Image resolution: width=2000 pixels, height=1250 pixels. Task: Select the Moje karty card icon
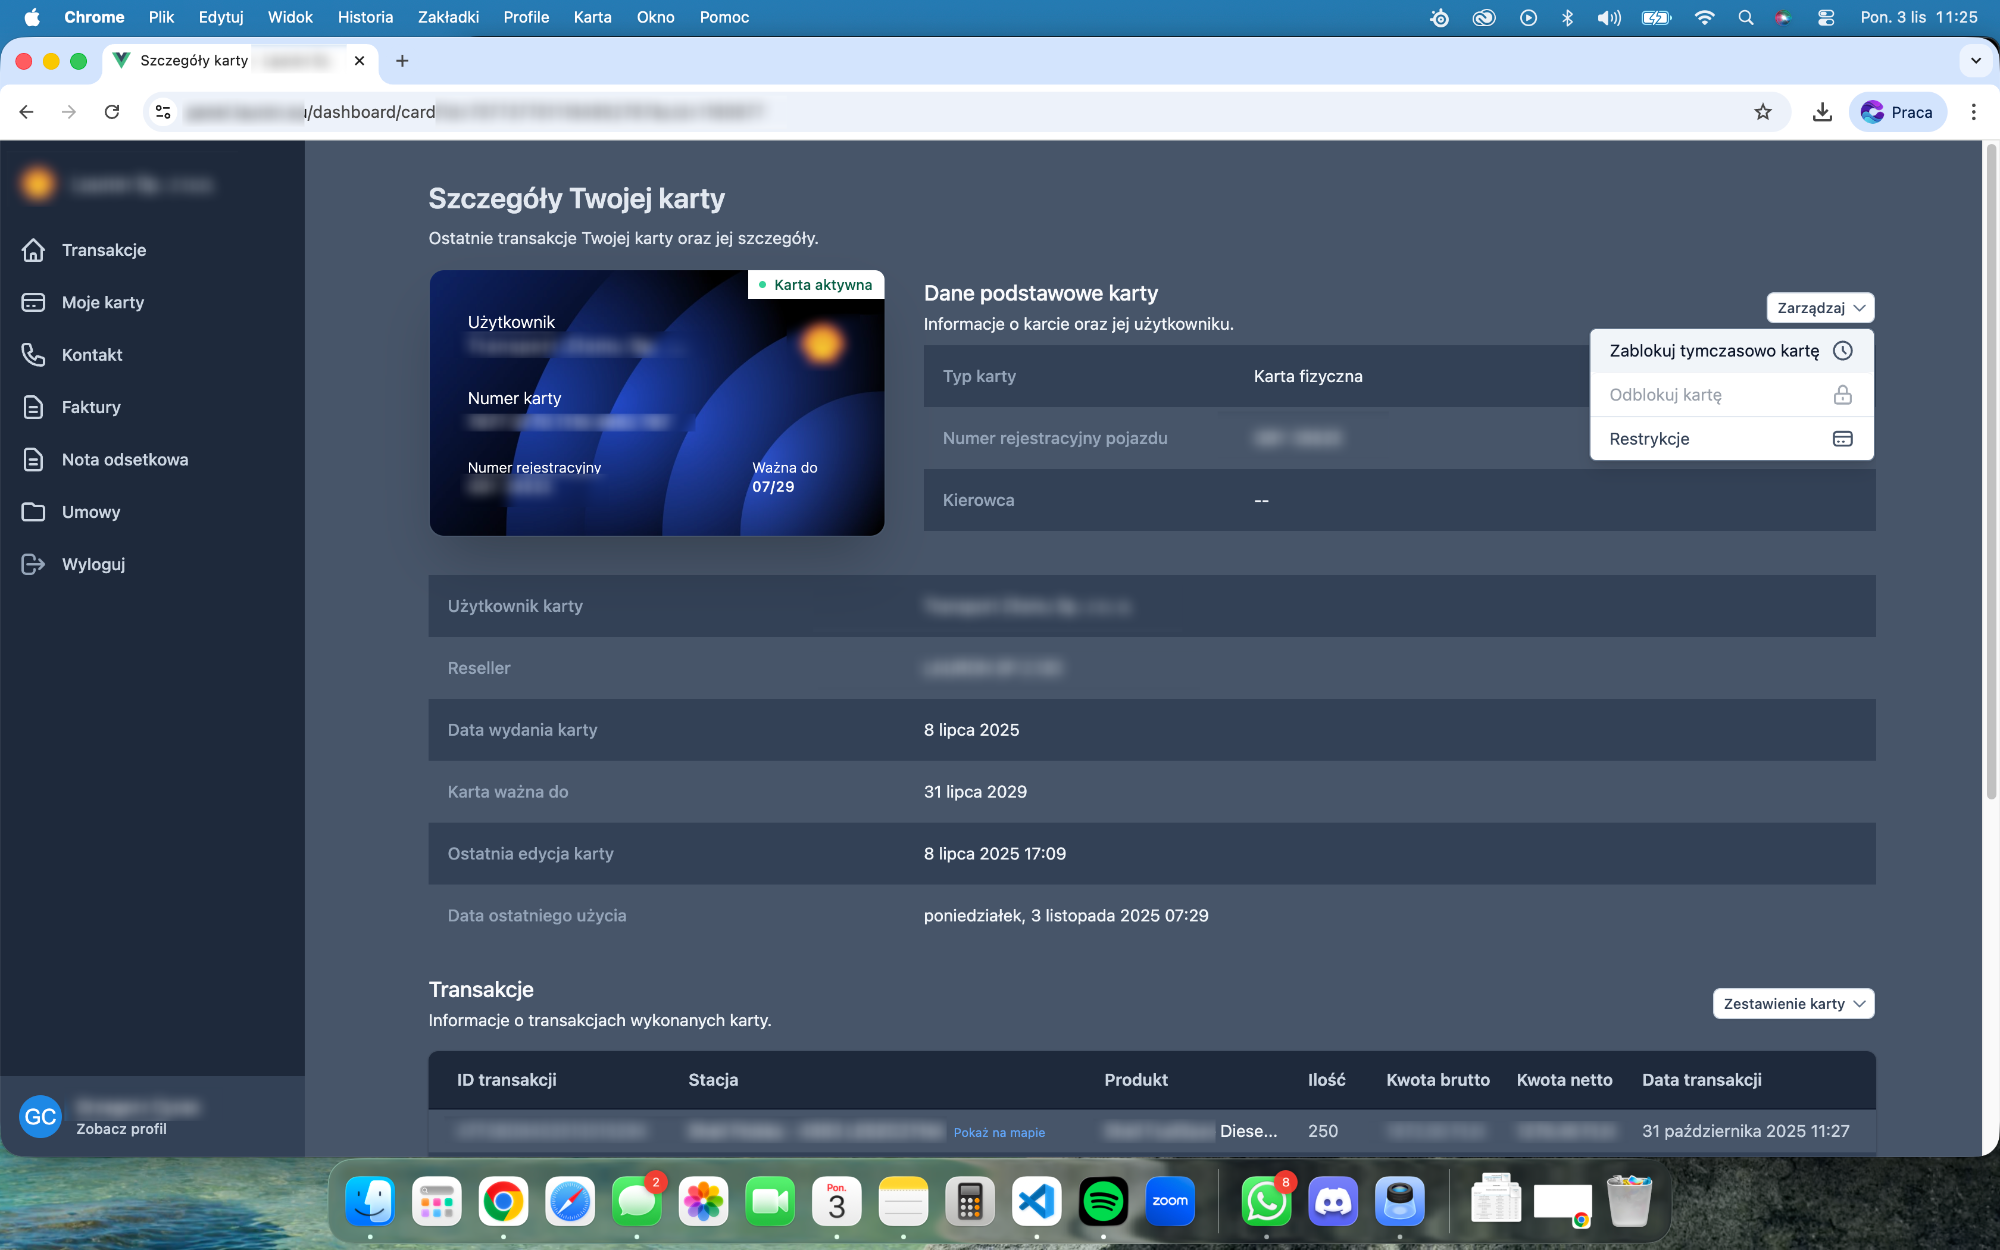[x=35, y=302]
